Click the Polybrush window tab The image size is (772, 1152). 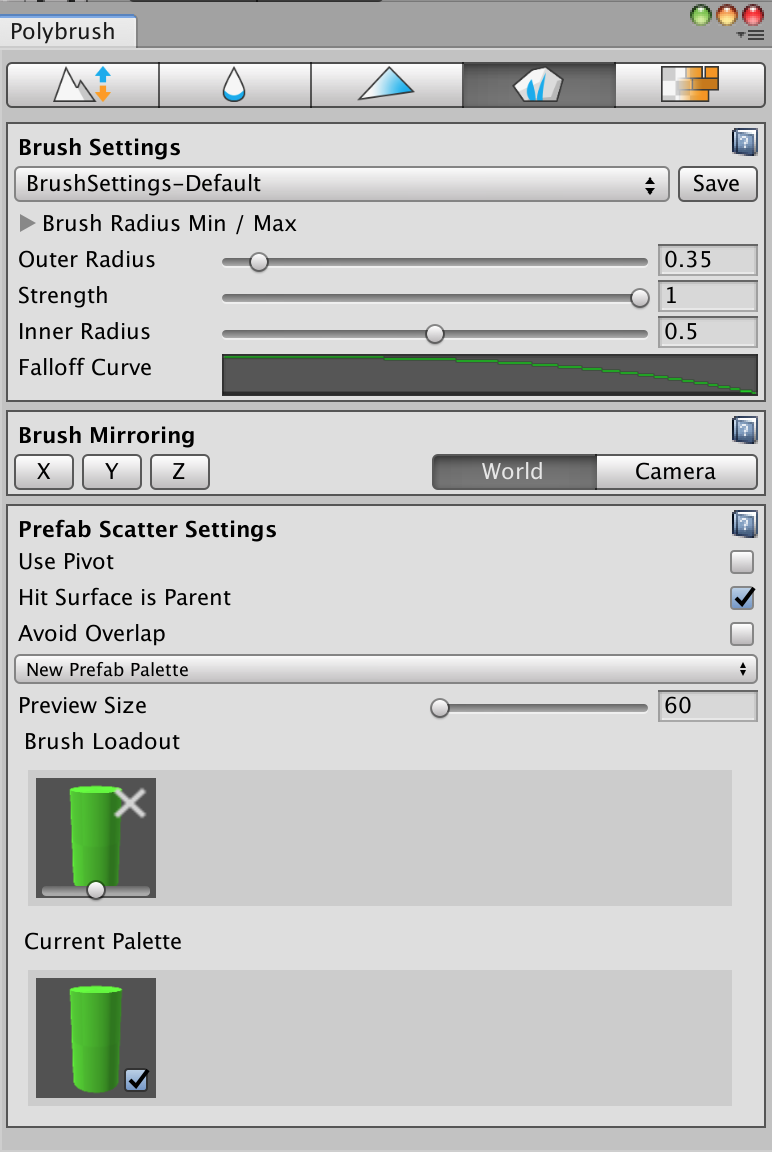(63, 31)
